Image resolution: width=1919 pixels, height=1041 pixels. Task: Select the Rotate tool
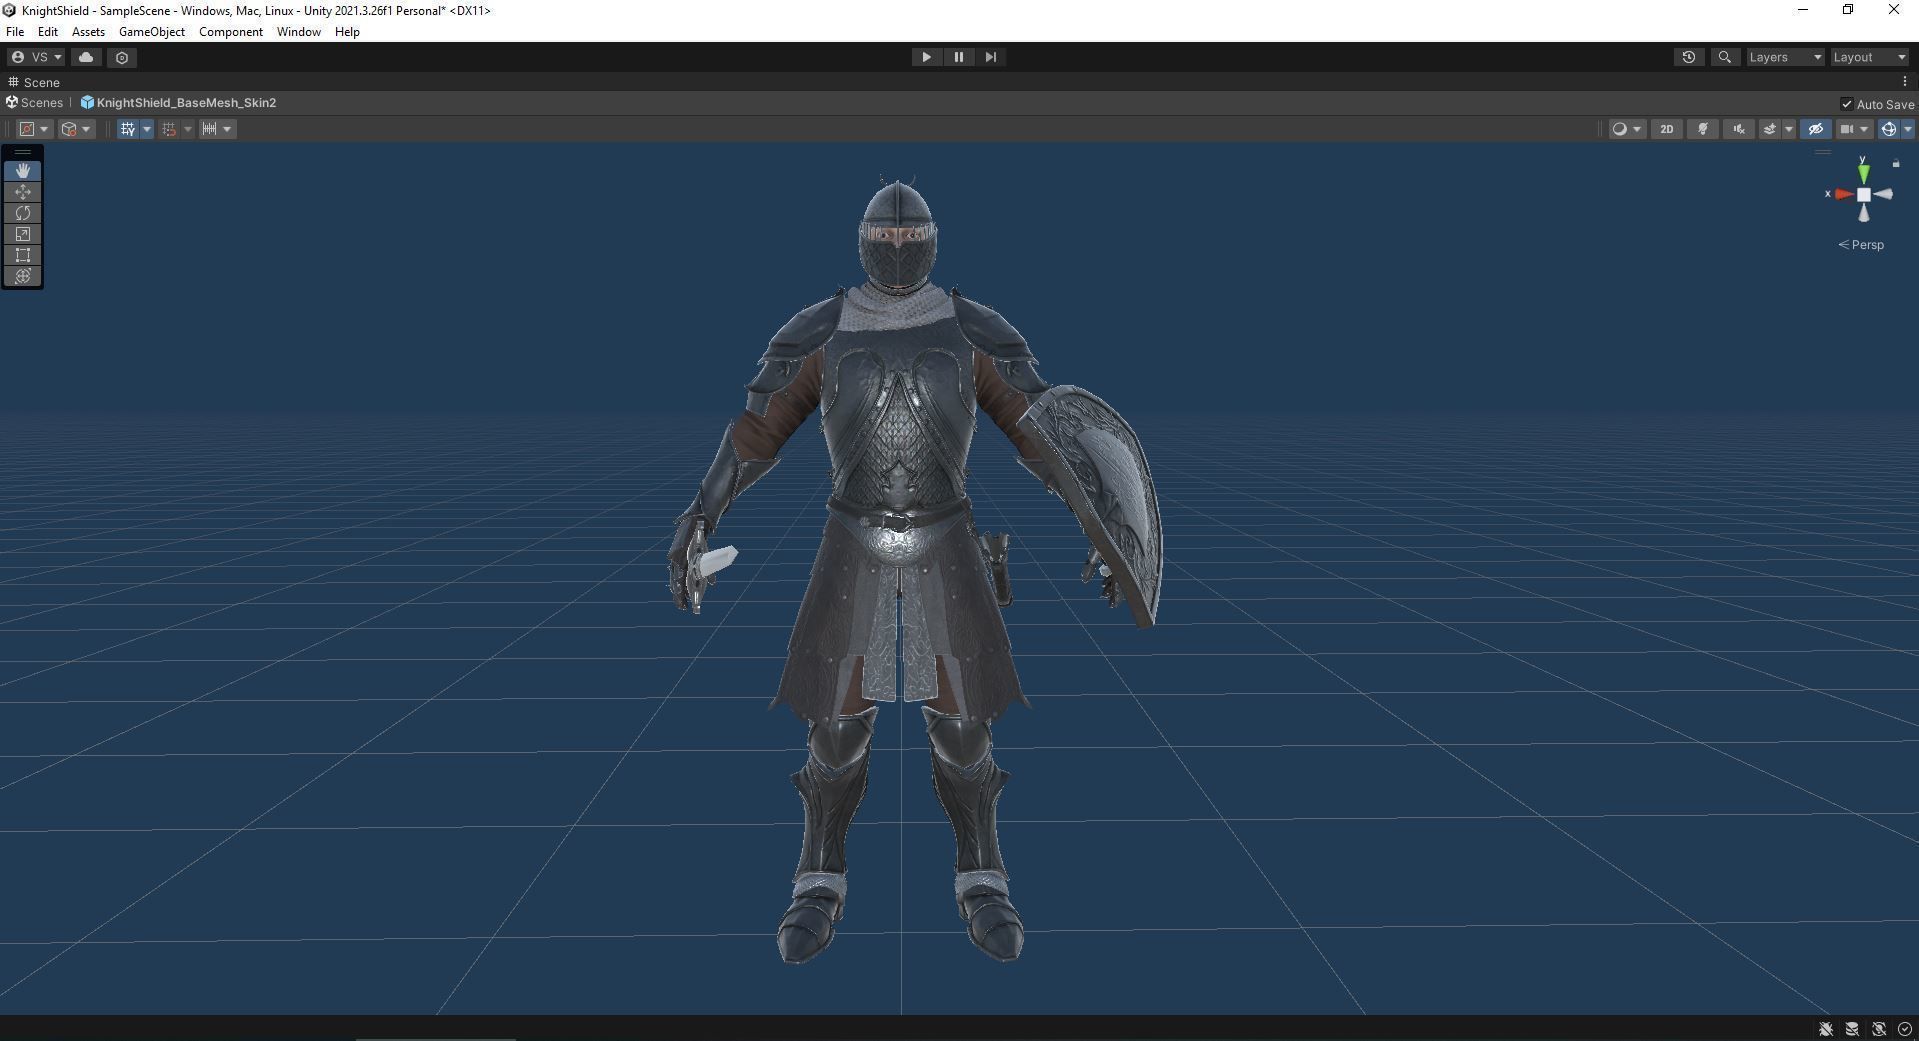point(23,213)
